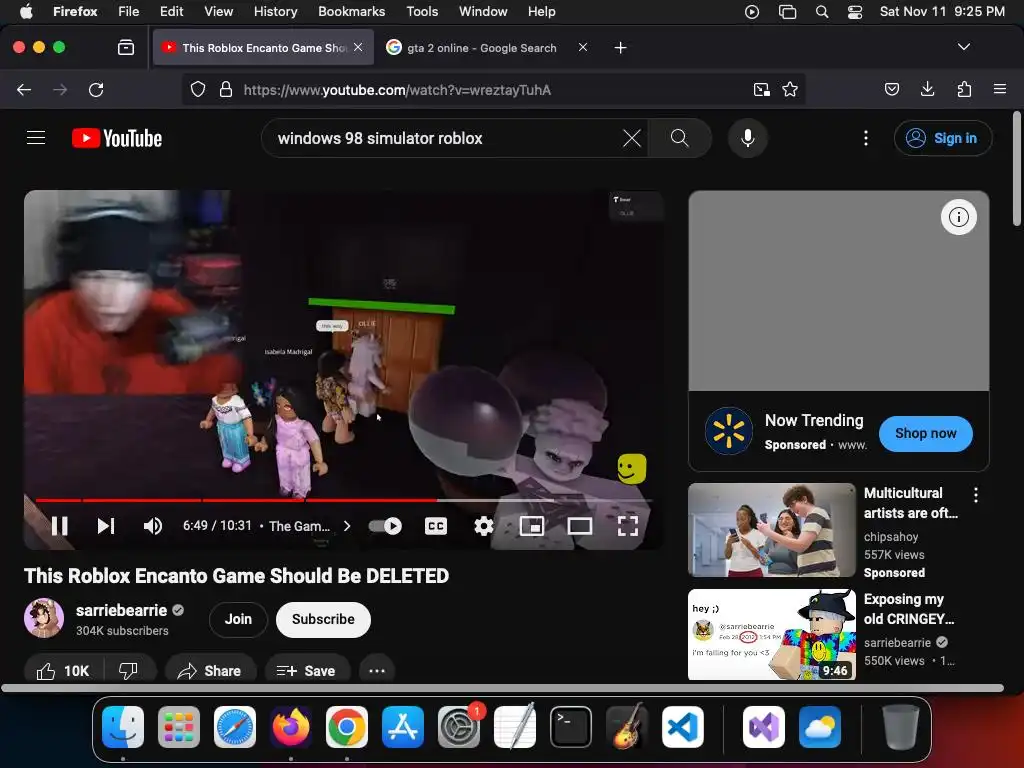Enable miniplayer mode icon
1024x768 pixels.
pos(532,526)
